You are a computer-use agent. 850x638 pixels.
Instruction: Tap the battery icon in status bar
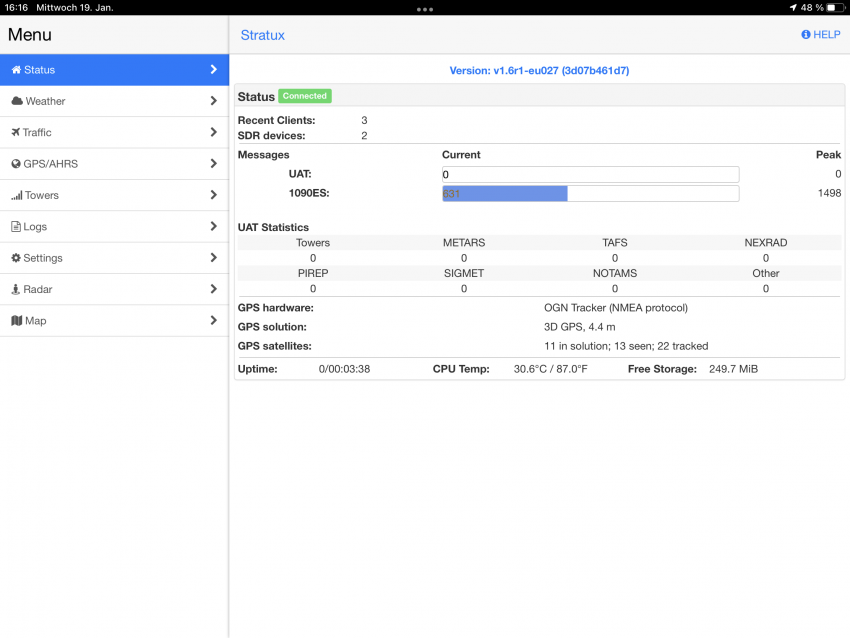point(835,8)
